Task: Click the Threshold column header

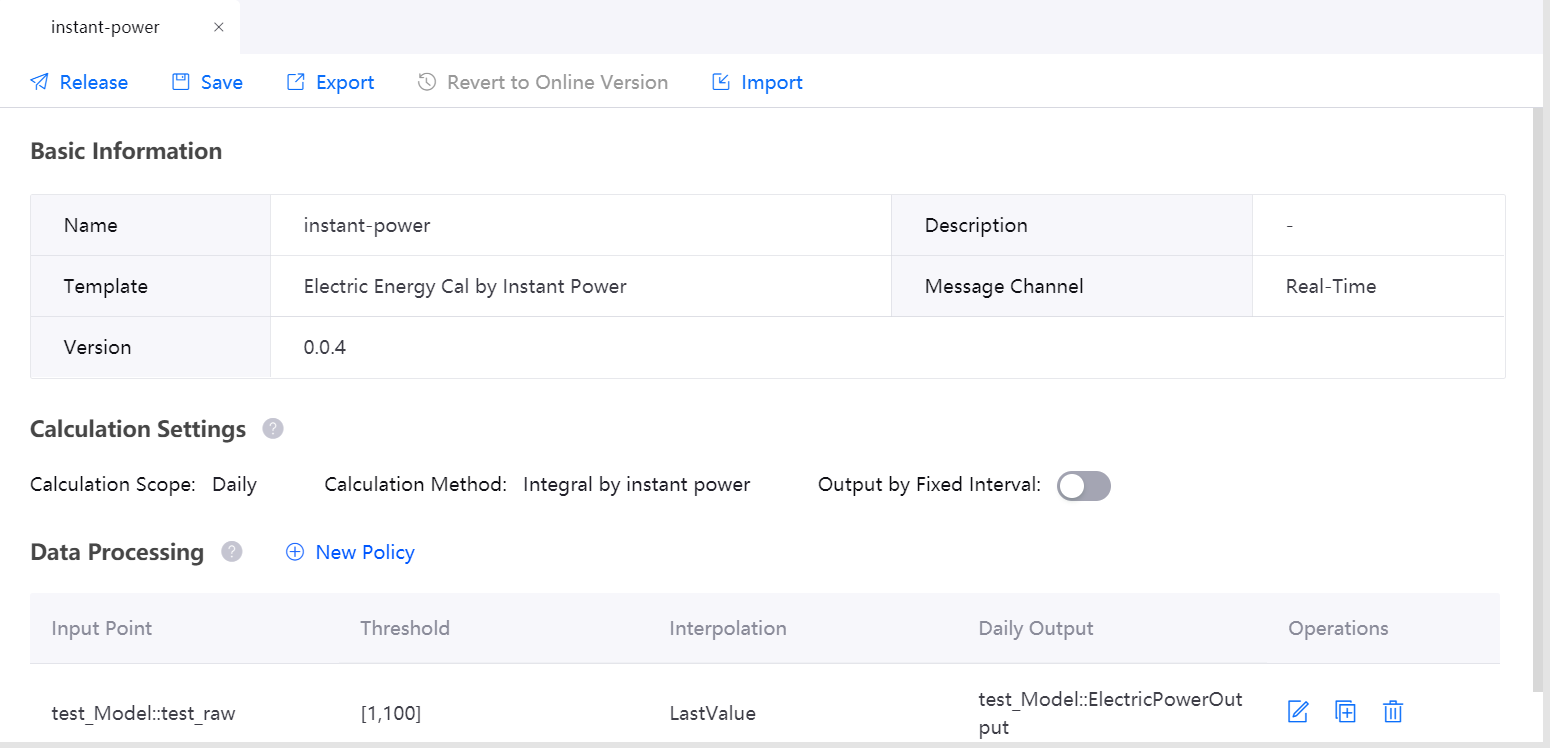Action: tap(405, 628)
